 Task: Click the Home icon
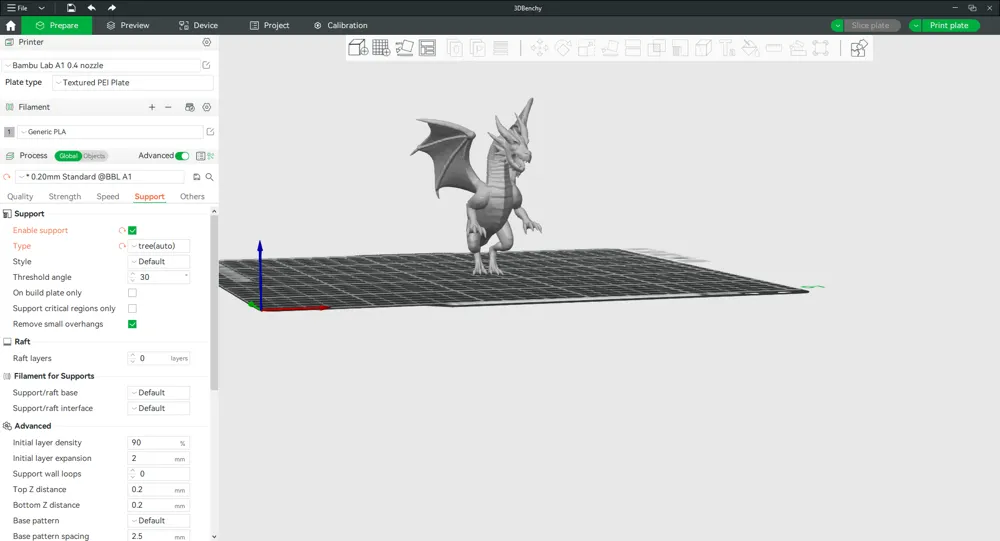point(10,26)
